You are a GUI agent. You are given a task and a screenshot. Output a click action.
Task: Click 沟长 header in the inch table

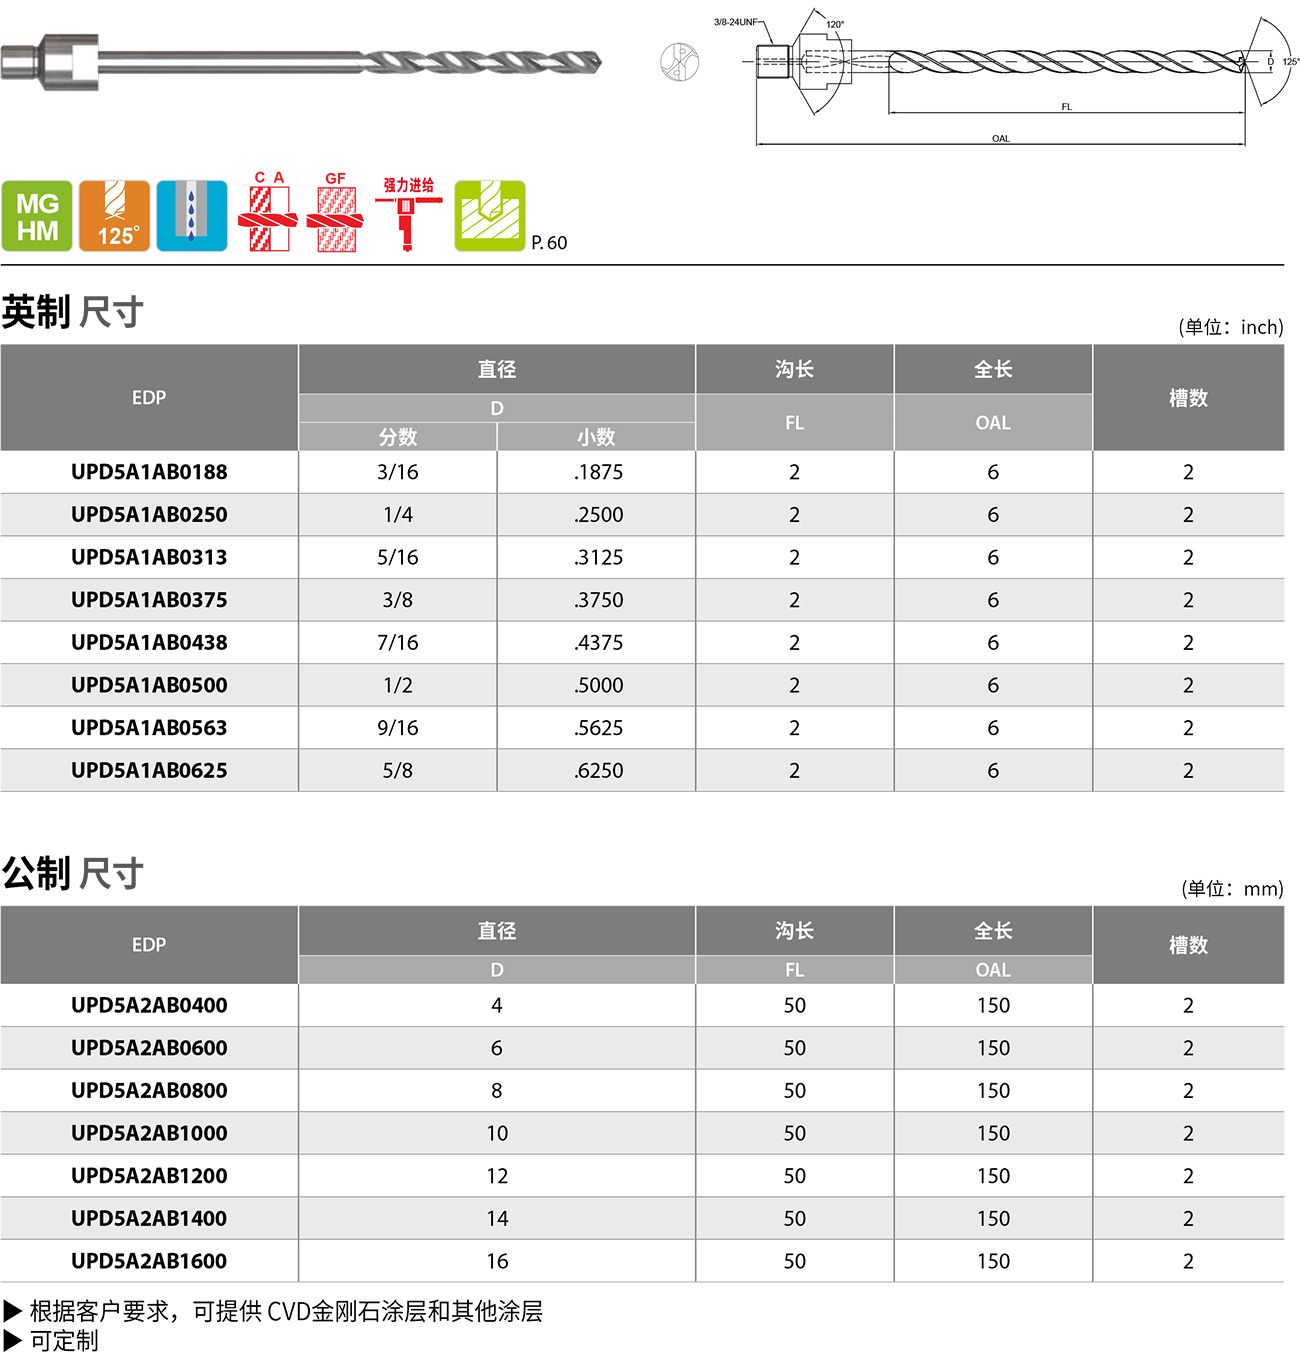(795, 369)
